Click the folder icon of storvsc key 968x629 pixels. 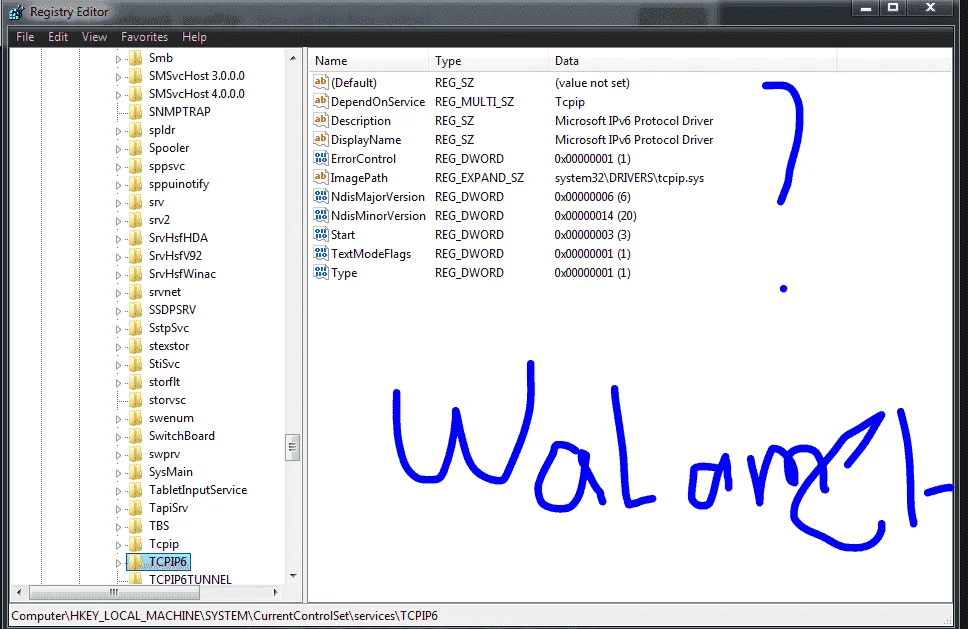point(135,400)
